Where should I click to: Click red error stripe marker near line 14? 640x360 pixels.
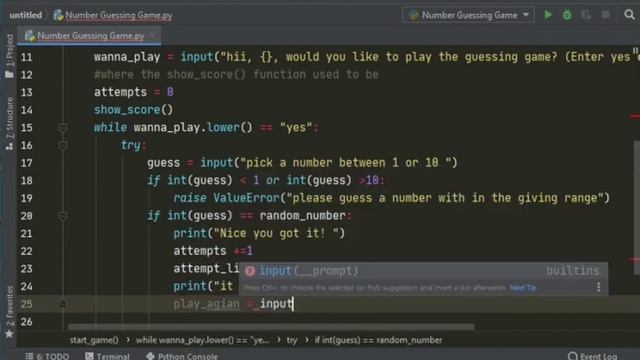tap(635, 116)
